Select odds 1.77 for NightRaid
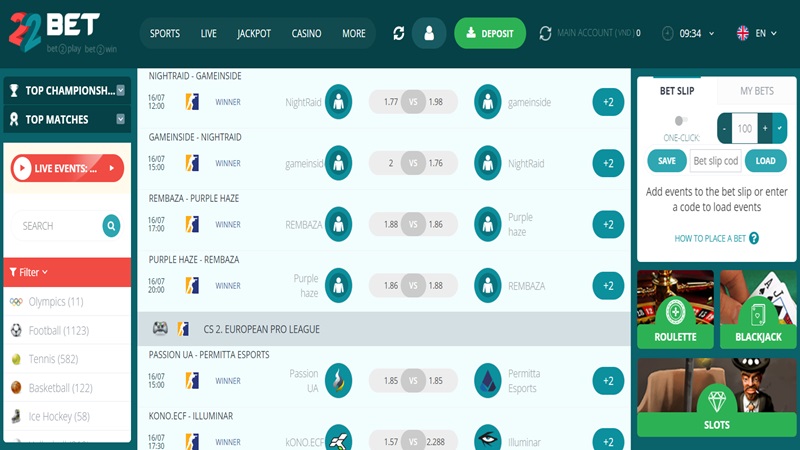The width and height of the screenshot is (800, 450). [391, 102]
